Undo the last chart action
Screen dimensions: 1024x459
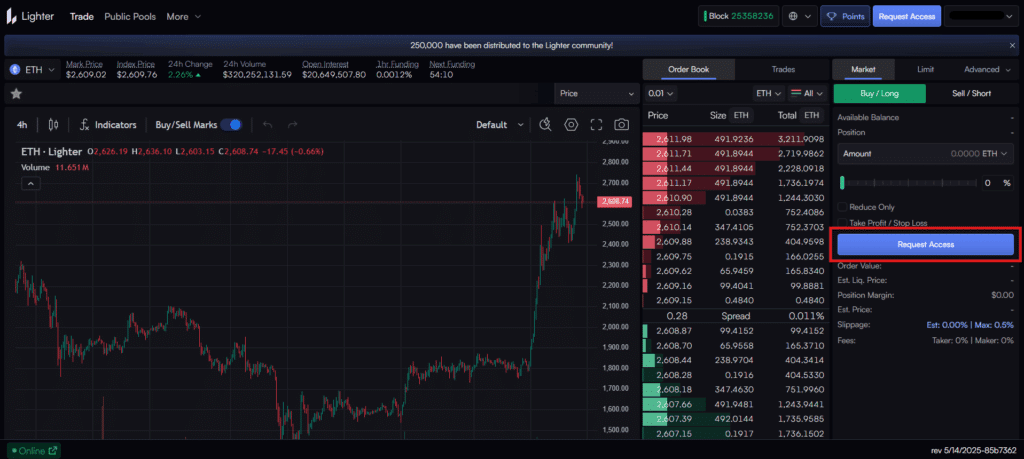[x=267, y=125]
